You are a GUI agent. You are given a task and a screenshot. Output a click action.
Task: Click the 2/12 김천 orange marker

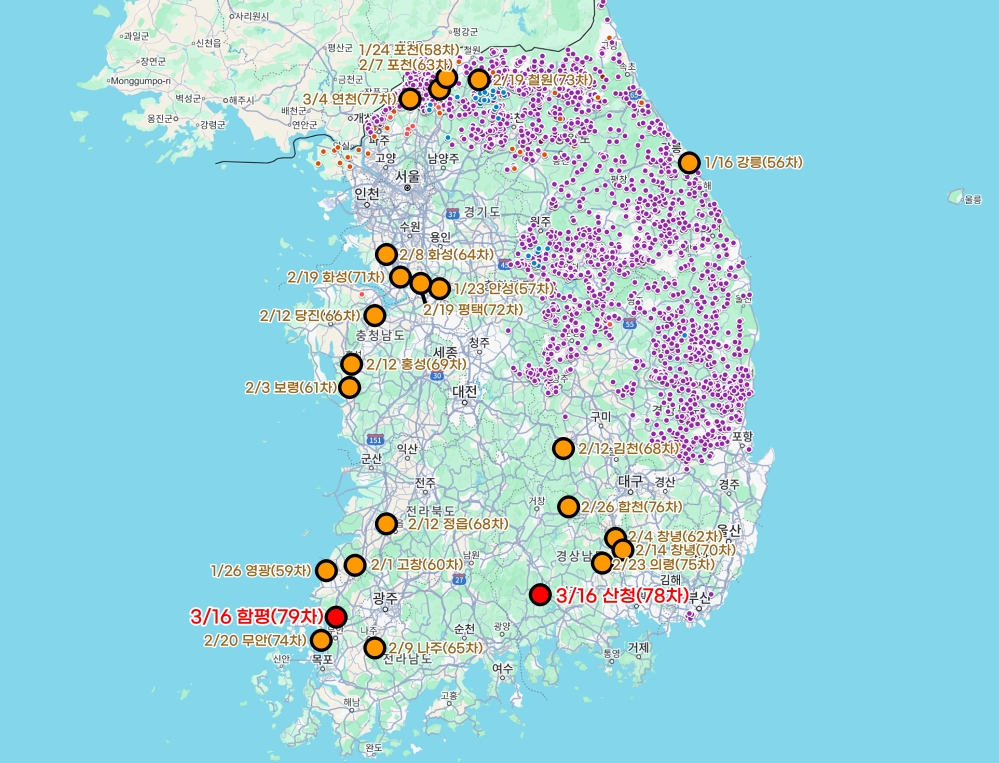click(x=564, y=448)
